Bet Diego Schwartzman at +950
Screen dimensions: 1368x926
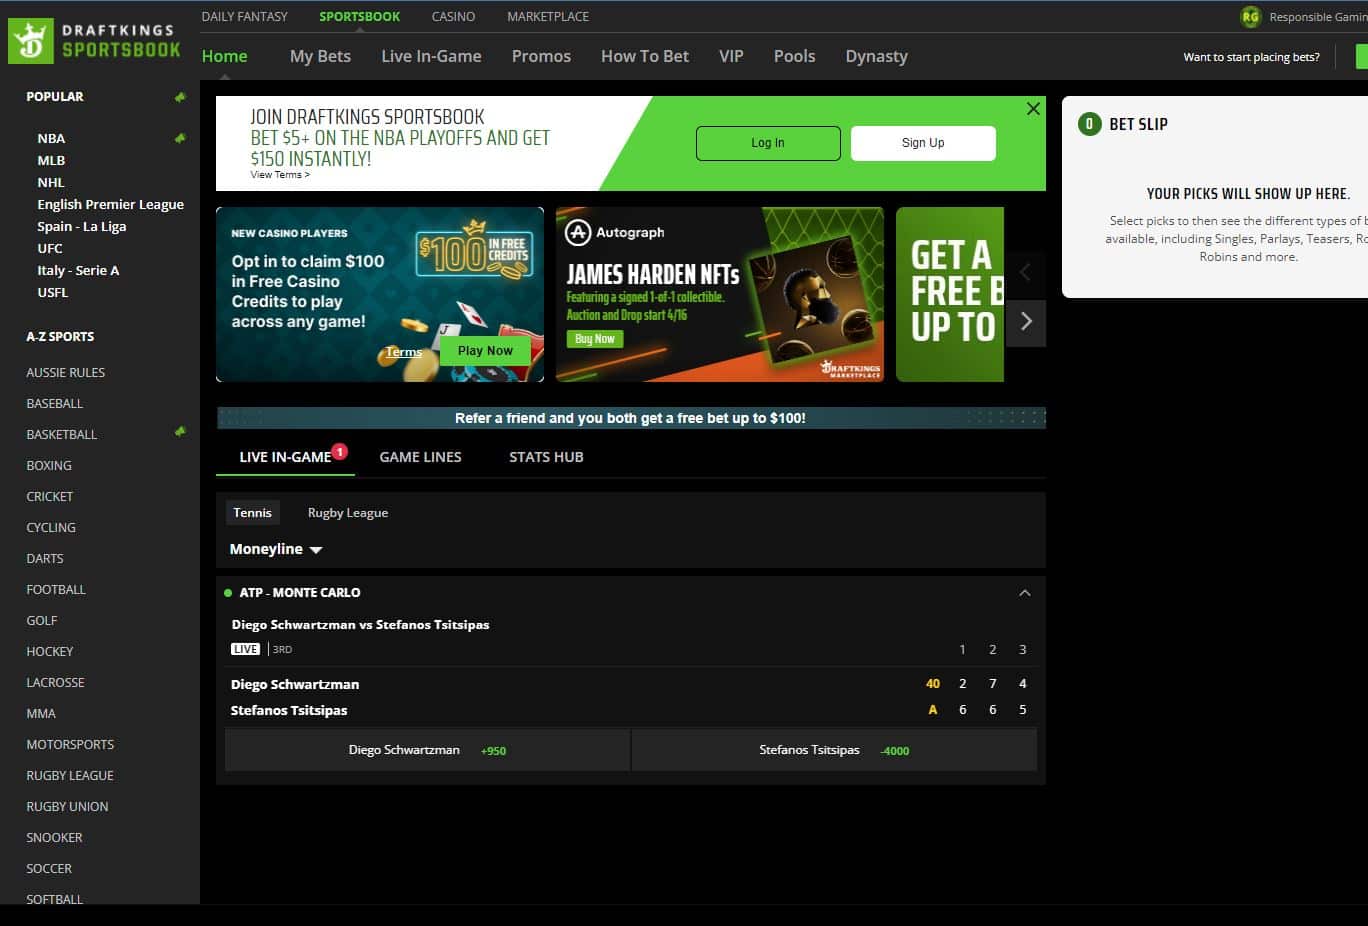coord(427,750)
